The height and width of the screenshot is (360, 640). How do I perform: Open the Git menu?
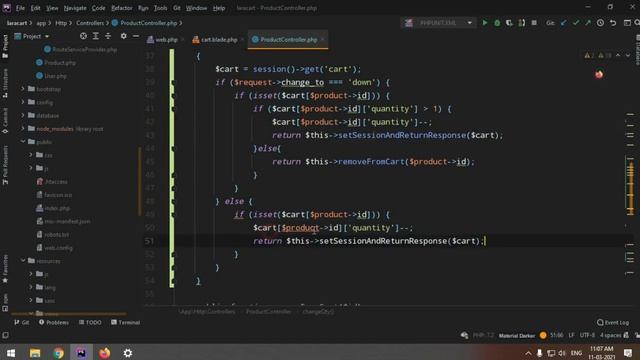[177, 8]
